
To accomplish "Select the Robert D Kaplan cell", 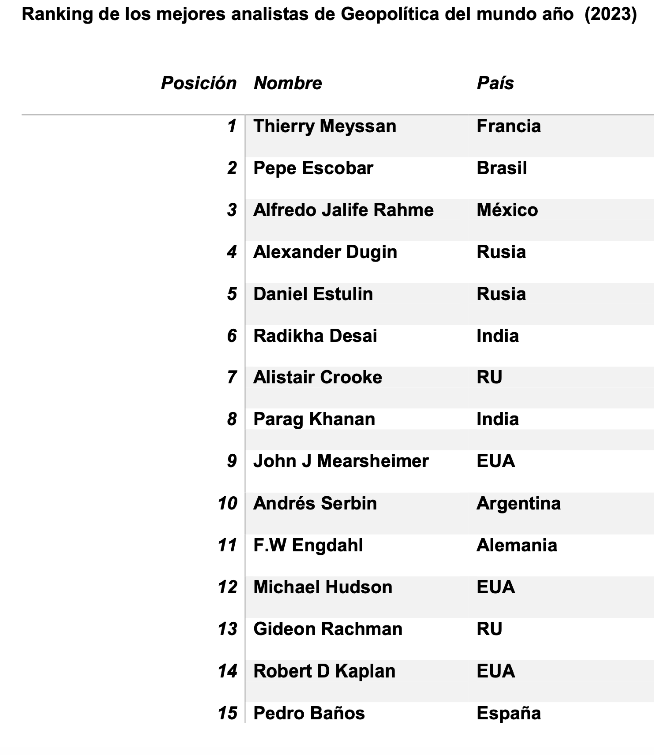I will (323, 671).
